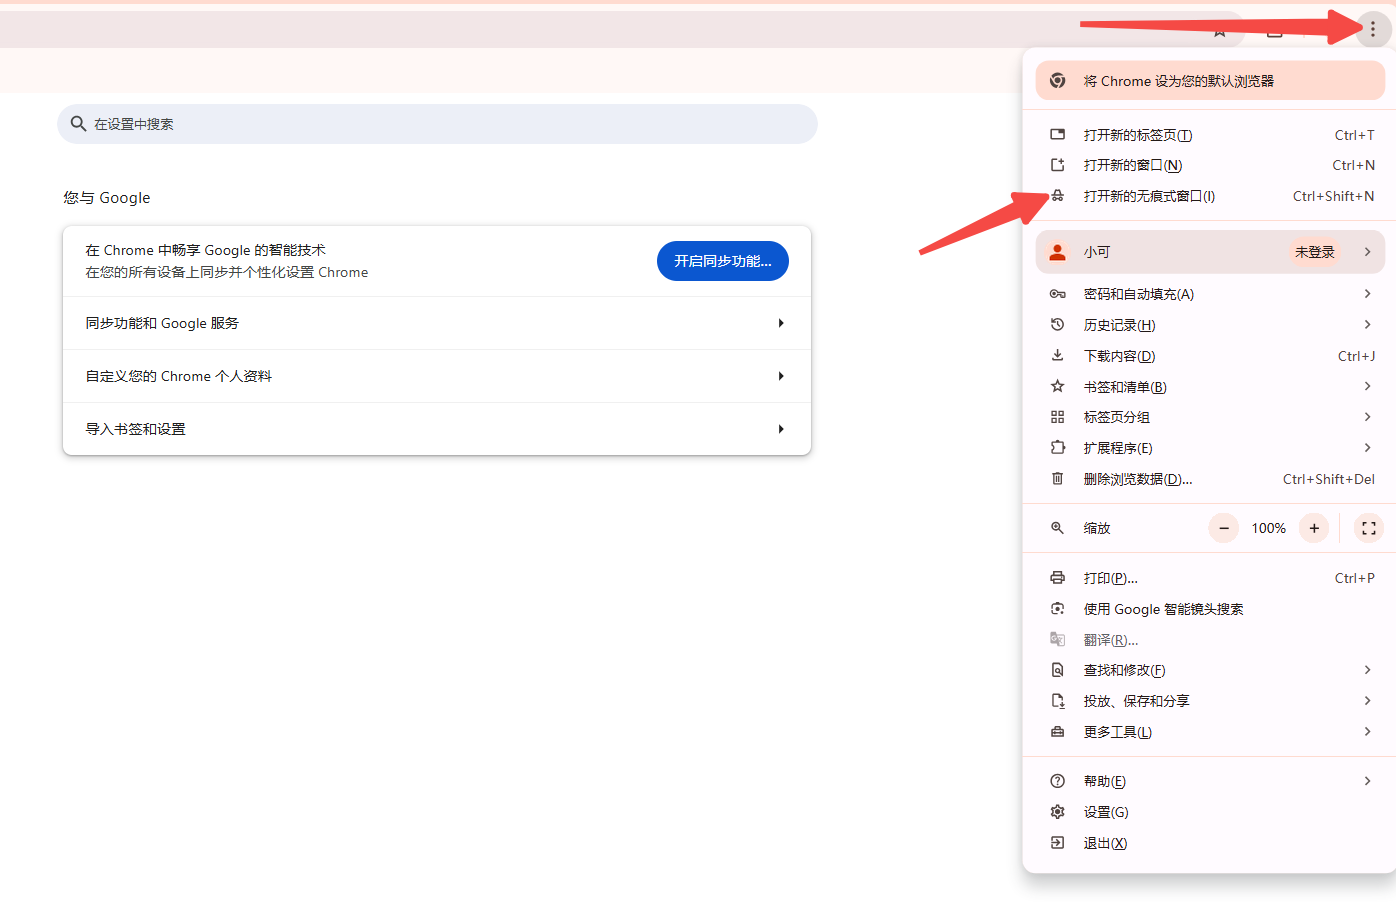Click the downloads arrow icon
1396x923 pixels.
(1057, 356)
